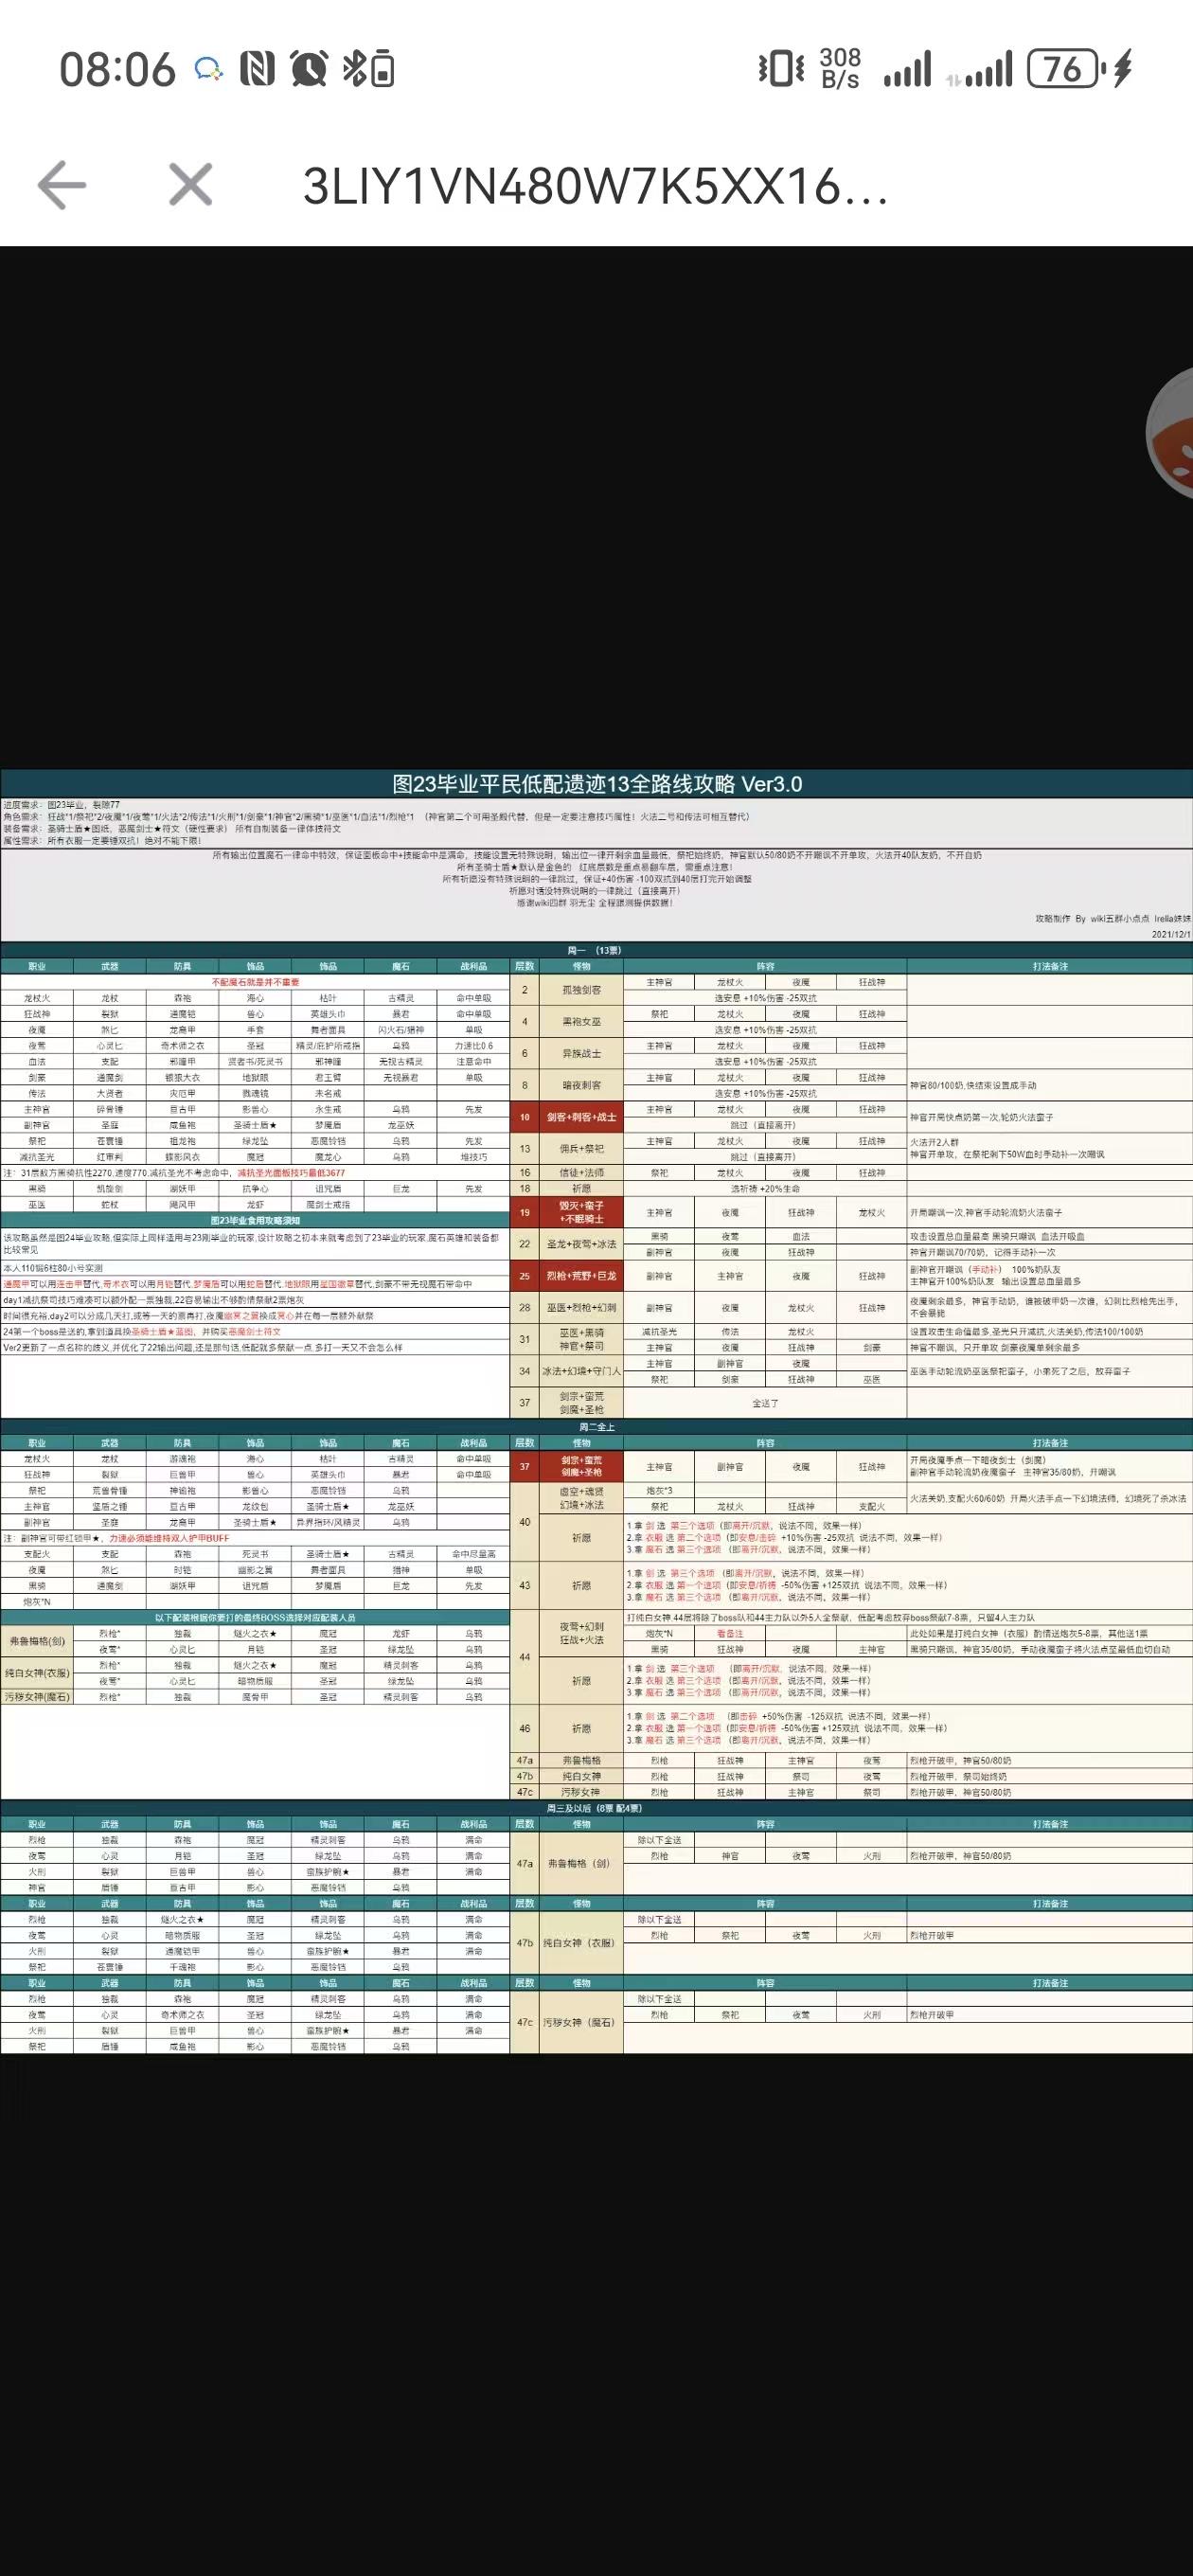The image size is (1193, 2576).
Task: Tap the battery indicator showing 76
Action: tap(1066, 69)
